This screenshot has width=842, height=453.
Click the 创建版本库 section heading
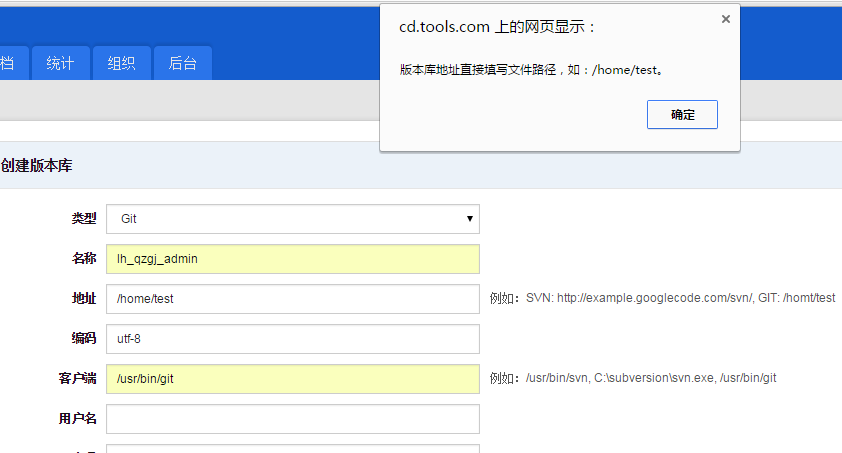[x=37, y=165]
